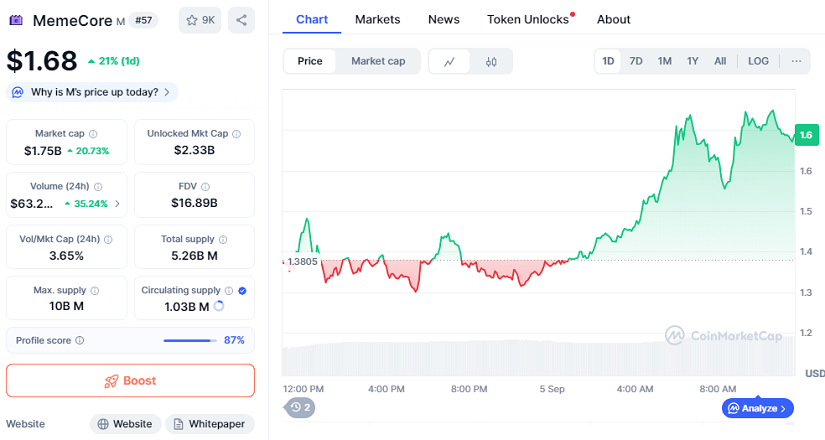
Task: Open Unlocked Mkt Cap info icon
Action: coord(237,134)
